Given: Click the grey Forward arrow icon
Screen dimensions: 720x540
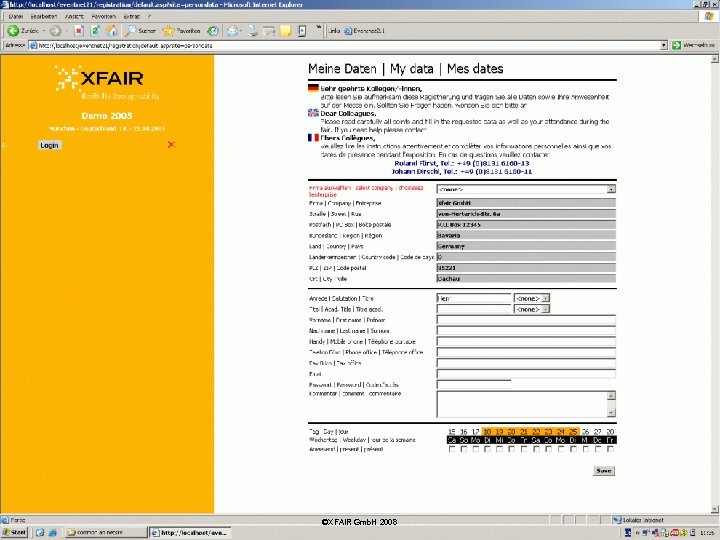Looking at the screenshot, I should [x=56, y=31].
